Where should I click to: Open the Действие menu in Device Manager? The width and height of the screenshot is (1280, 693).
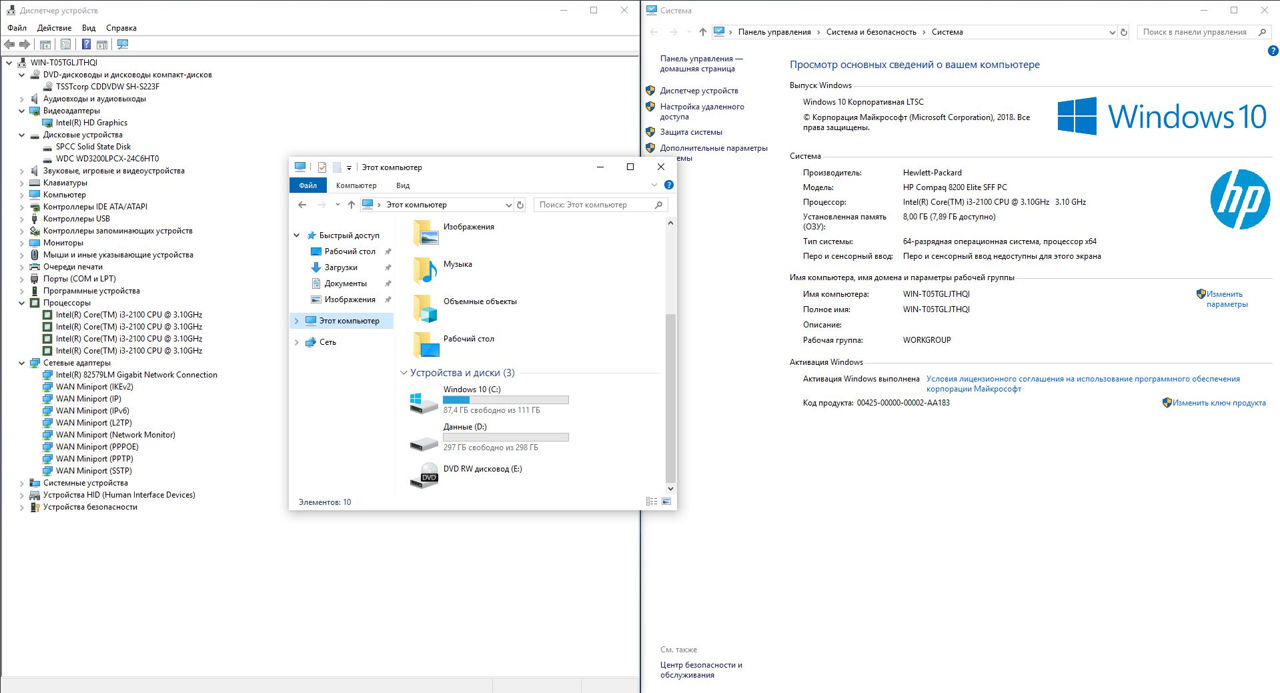pyautogui.click(x=54, y=28)
